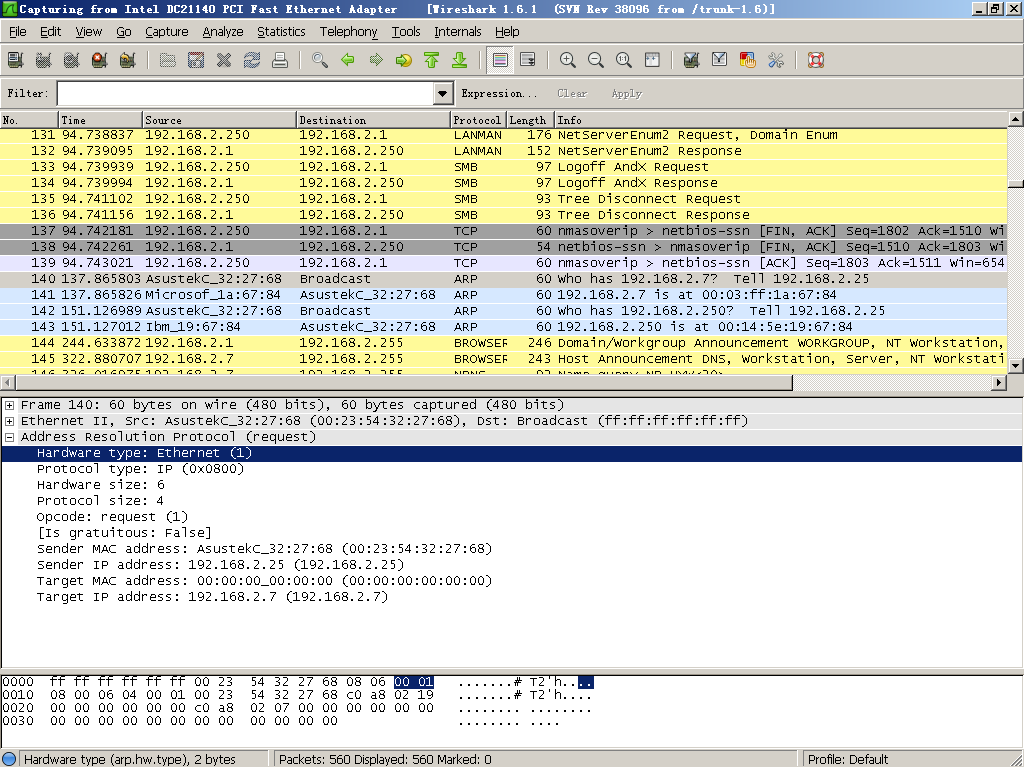Open the Internals menu
Screen dimensions: 1024x768
[x=457, y=31]
